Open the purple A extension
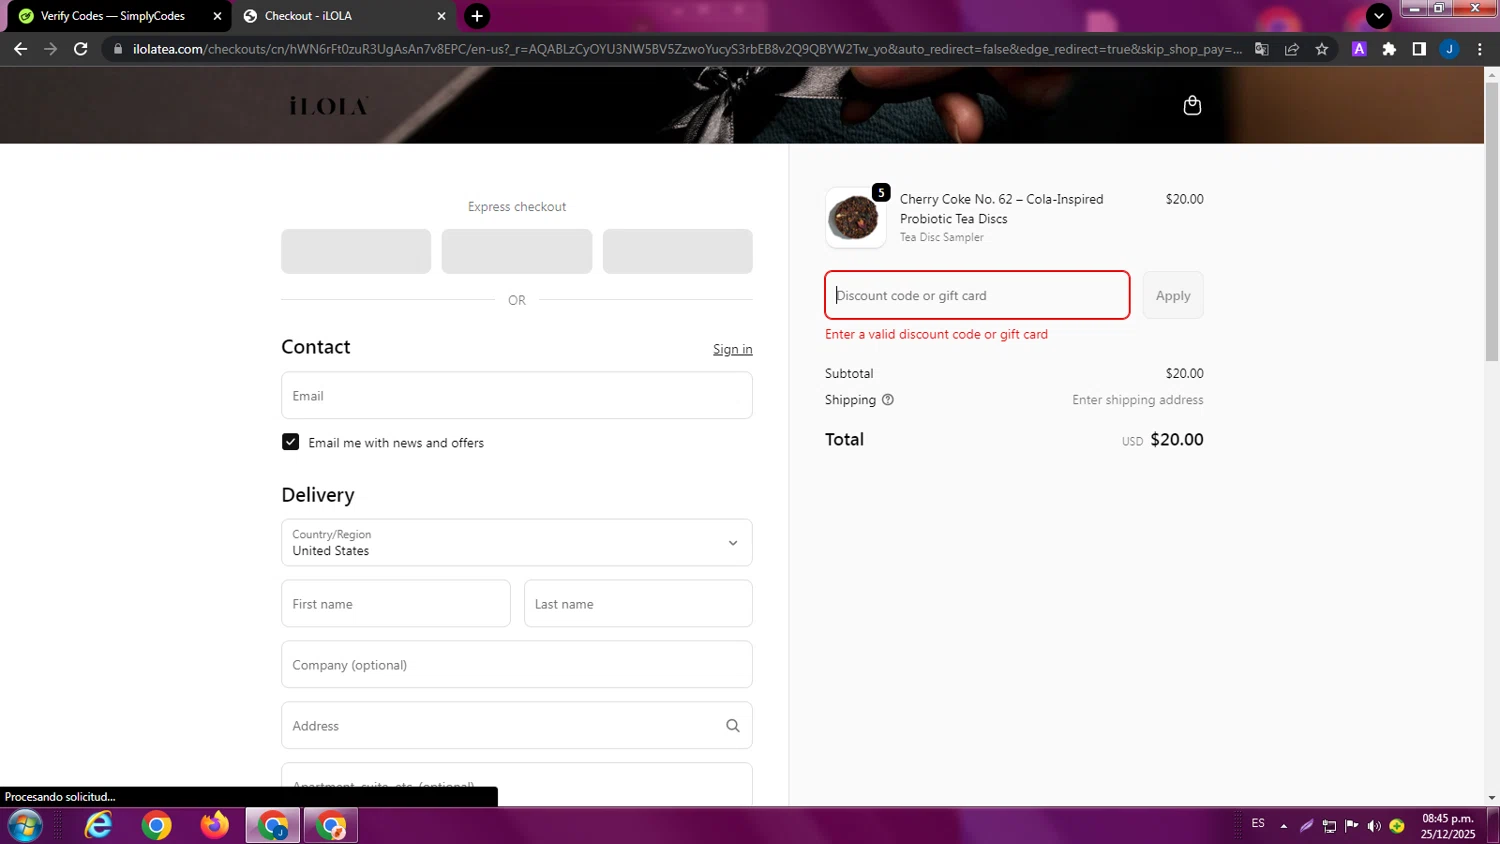Screen dimensions: 1500x844 tap(1359, 49)
